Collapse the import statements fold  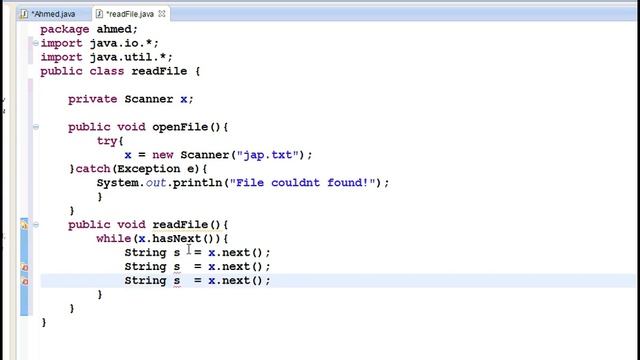(x=36, y=43)
